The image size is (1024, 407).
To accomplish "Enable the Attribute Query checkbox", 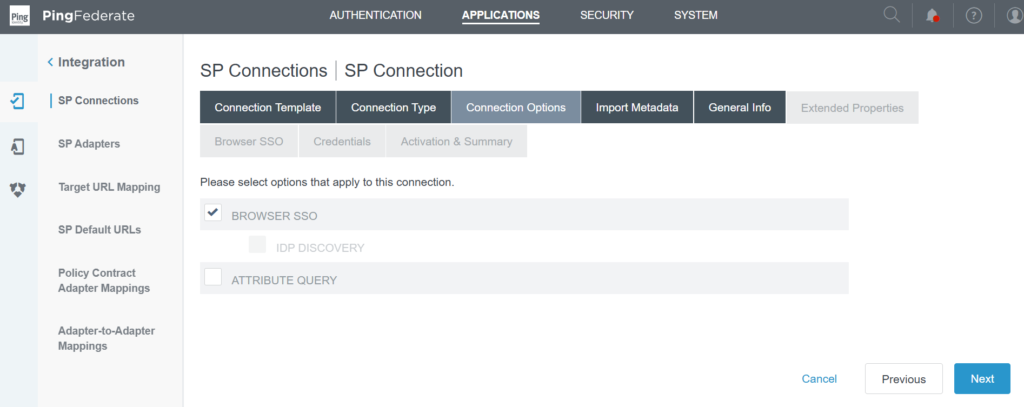I will click(213, 277).
